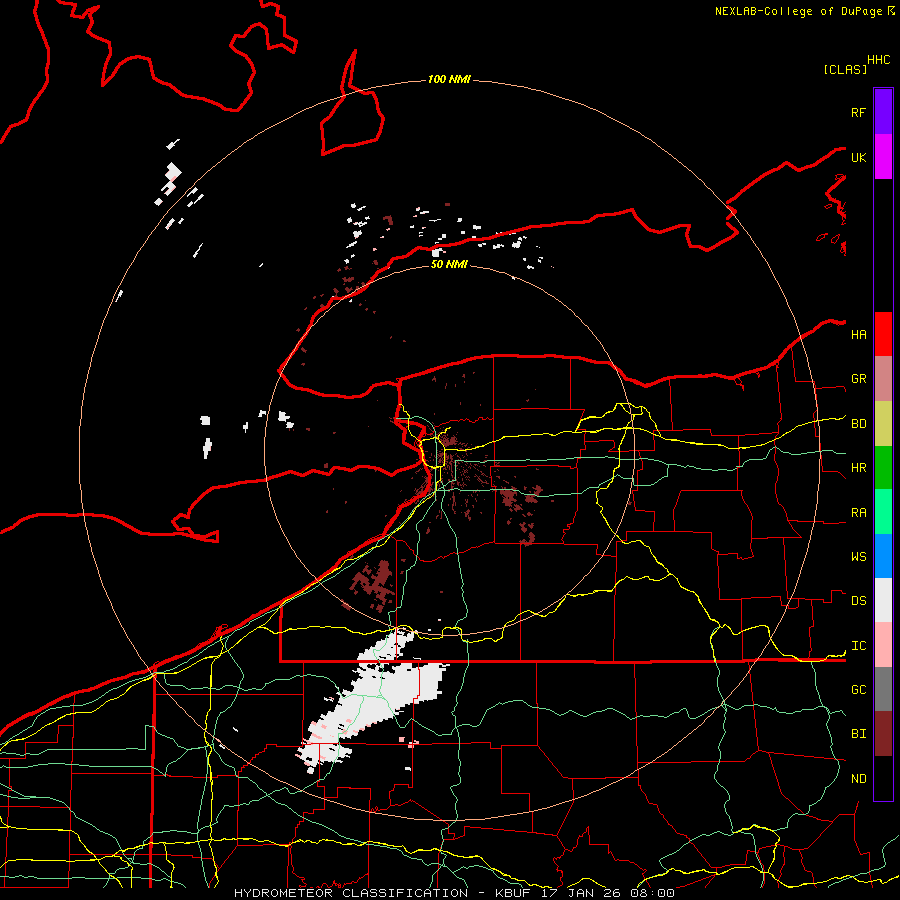Image resolution: width=900 pixels, height=900 pixels.
Task: Click the brown biological echo cluster southwest of radar
Action: coord(373,583)
